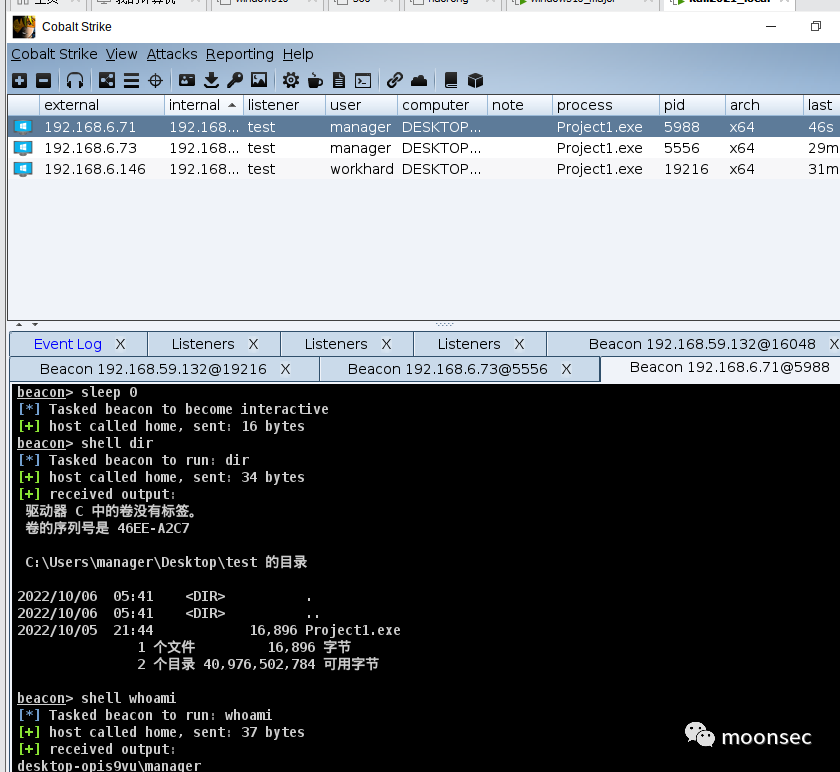Close the Beacon 192.168.59.132@19216 tab
The height and width of the screenshot is (772, 840).
[x=286, y=369]
